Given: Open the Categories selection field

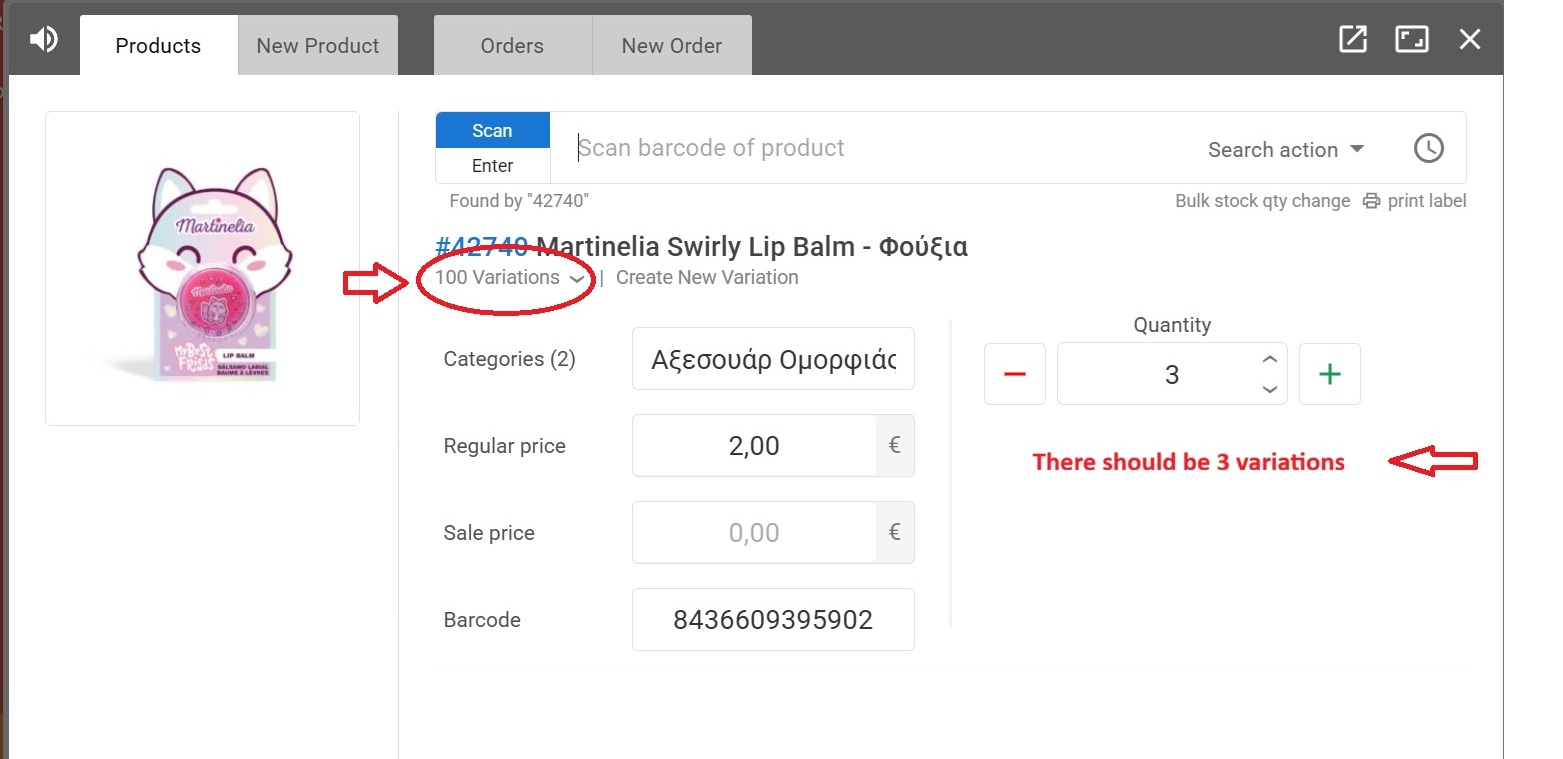Looking at the screenshot, I should [x=772, y=359].
